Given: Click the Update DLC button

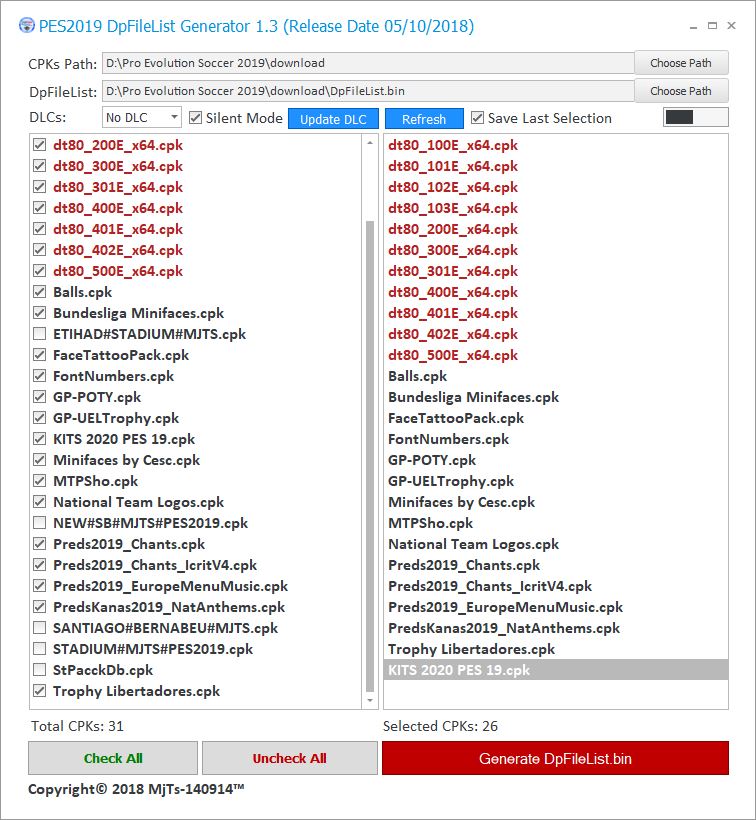Looking at the screenshot, I should click(333, 119).
